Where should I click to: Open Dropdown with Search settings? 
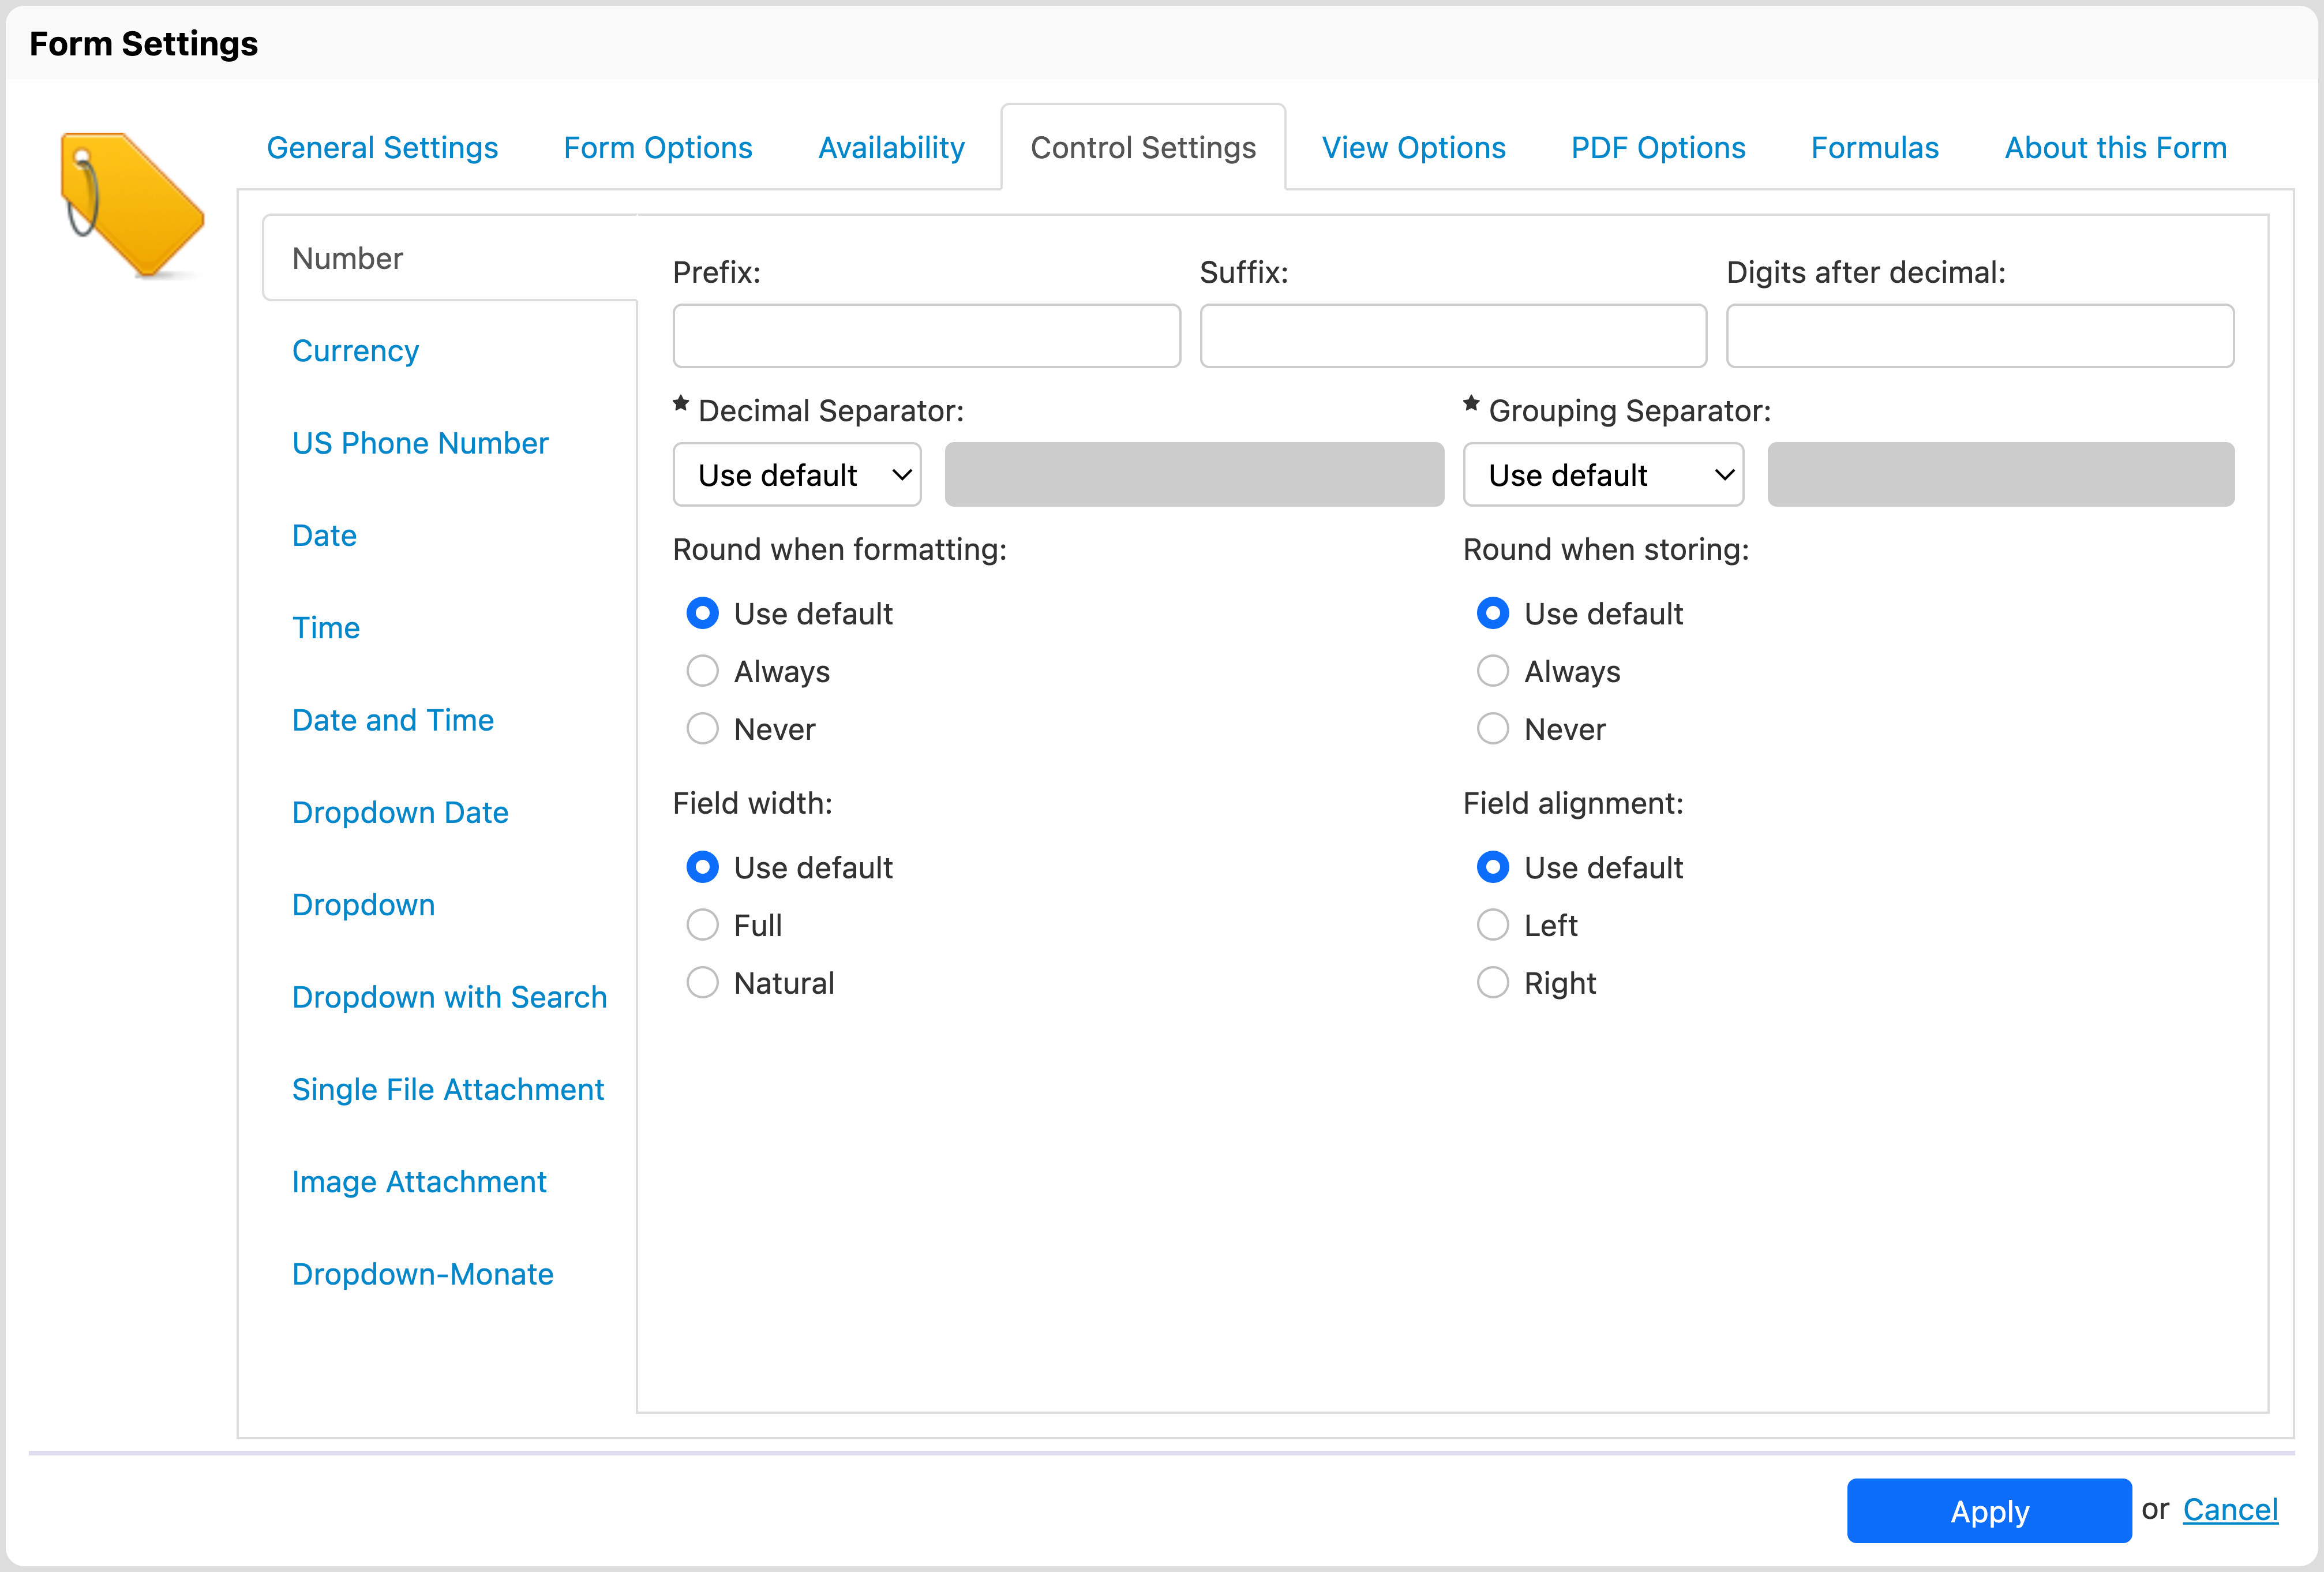point(449,997)
